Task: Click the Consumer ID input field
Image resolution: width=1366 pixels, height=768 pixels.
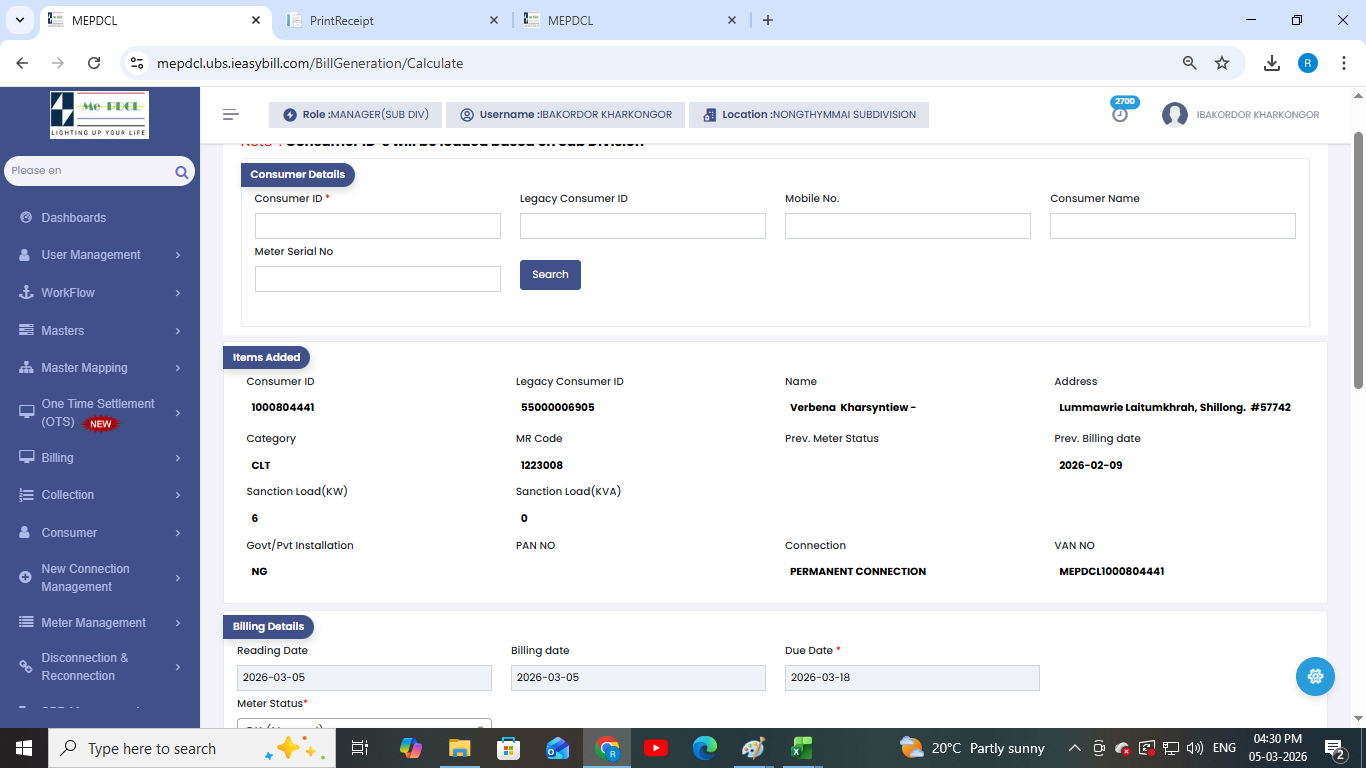Action: pyautogui.click(x=377, y=226)
